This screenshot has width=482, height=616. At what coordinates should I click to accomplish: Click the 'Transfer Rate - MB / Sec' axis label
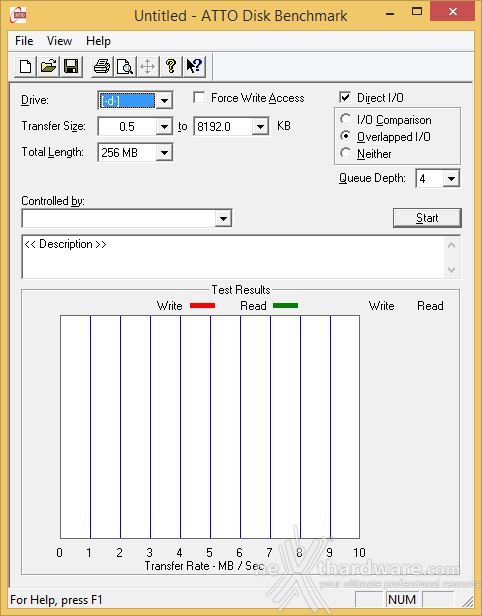coord(204,566)
